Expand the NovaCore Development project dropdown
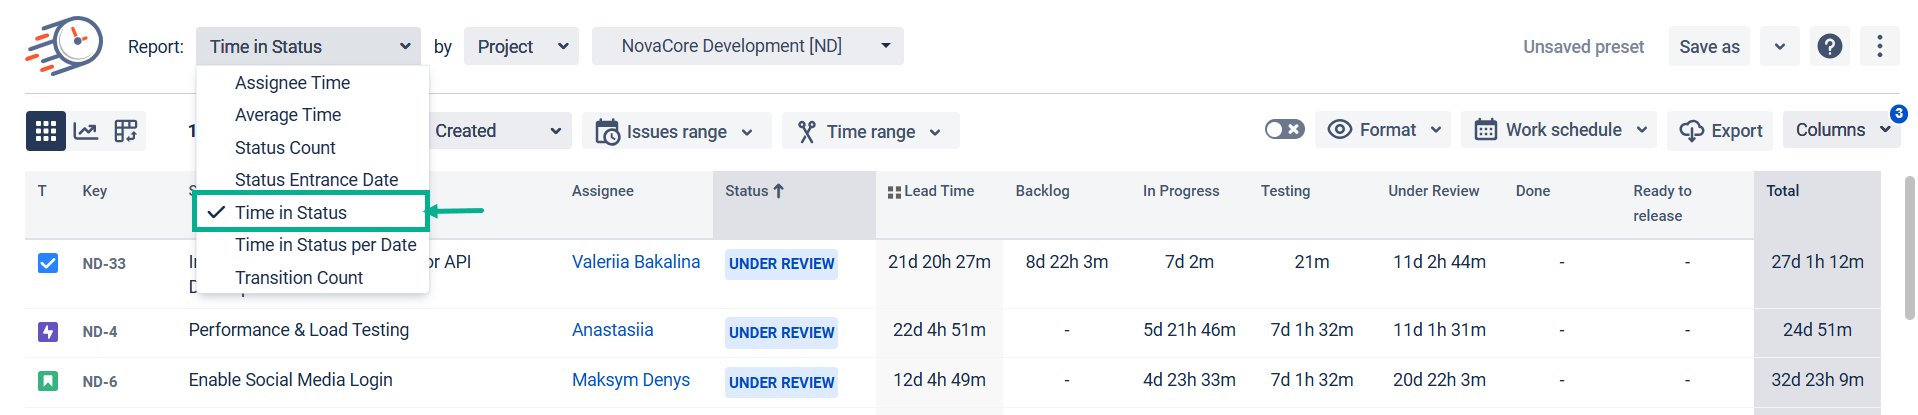Image resolution: width=1918 pixels, height=415 pixels. 747,46
